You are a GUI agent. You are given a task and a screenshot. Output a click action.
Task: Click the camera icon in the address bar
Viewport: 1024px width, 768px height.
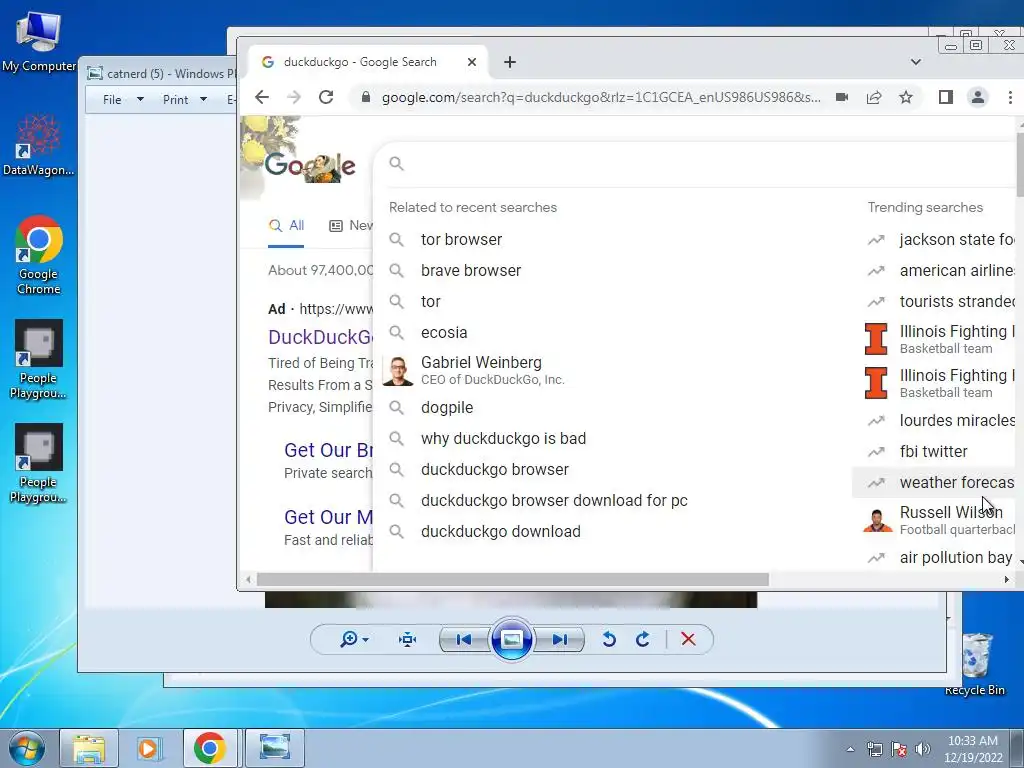842,97
